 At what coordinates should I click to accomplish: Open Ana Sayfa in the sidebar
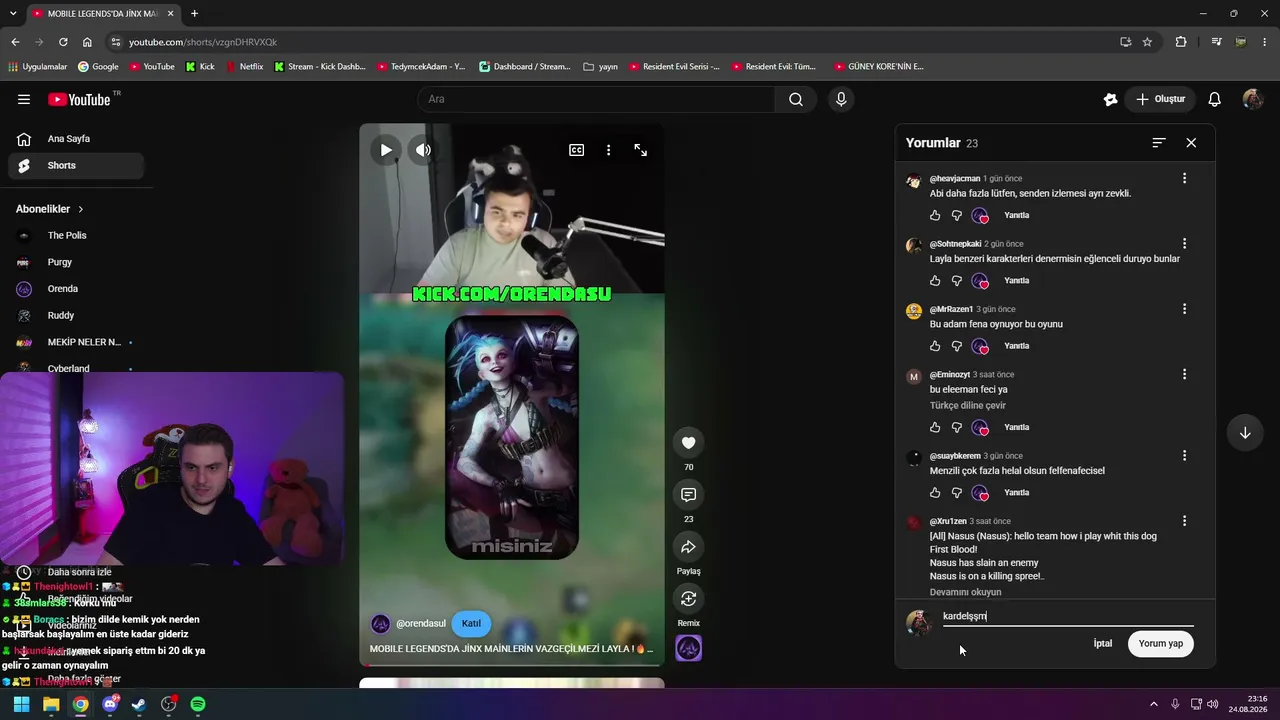(76, 139)
